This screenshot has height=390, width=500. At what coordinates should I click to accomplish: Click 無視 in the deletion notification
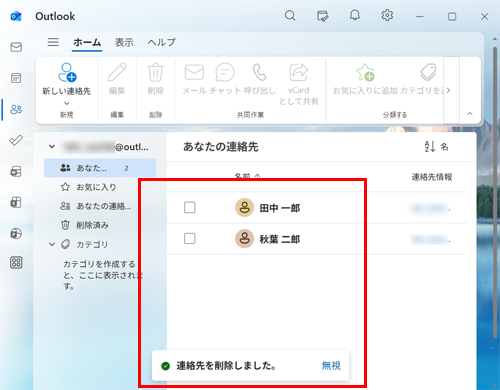(x=331, y=366)
